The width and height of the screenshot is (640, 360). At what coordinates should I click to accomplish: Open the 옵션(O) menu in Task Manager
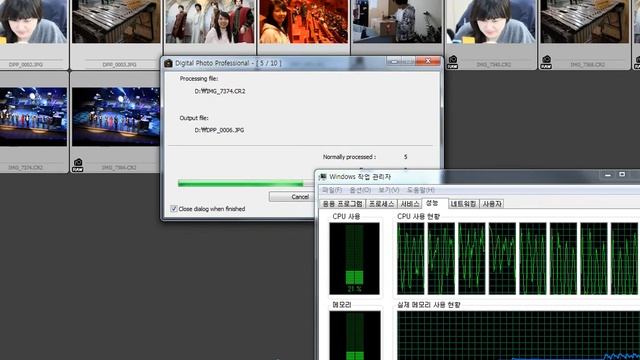click(360, 190)
